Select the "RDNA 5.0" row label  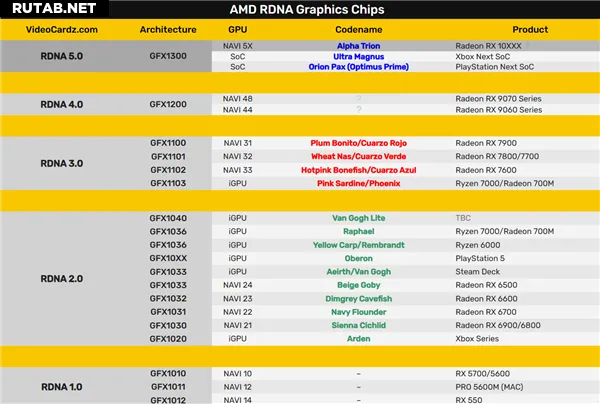click(62, 56)
